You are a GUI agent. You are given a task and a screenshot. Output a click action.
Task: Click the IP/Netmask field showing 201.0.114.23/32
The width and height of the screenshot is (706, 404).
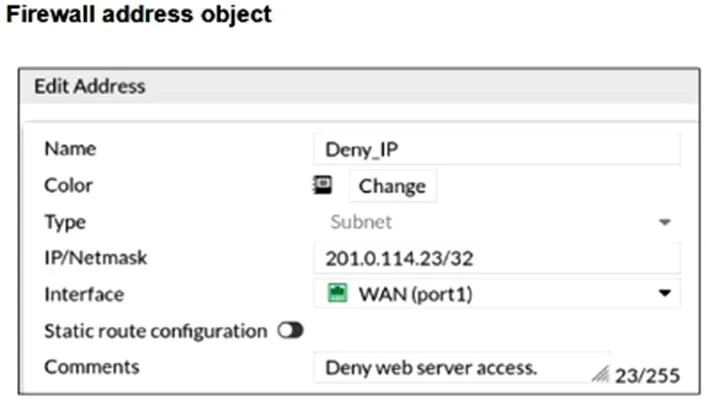click(497, 258)
